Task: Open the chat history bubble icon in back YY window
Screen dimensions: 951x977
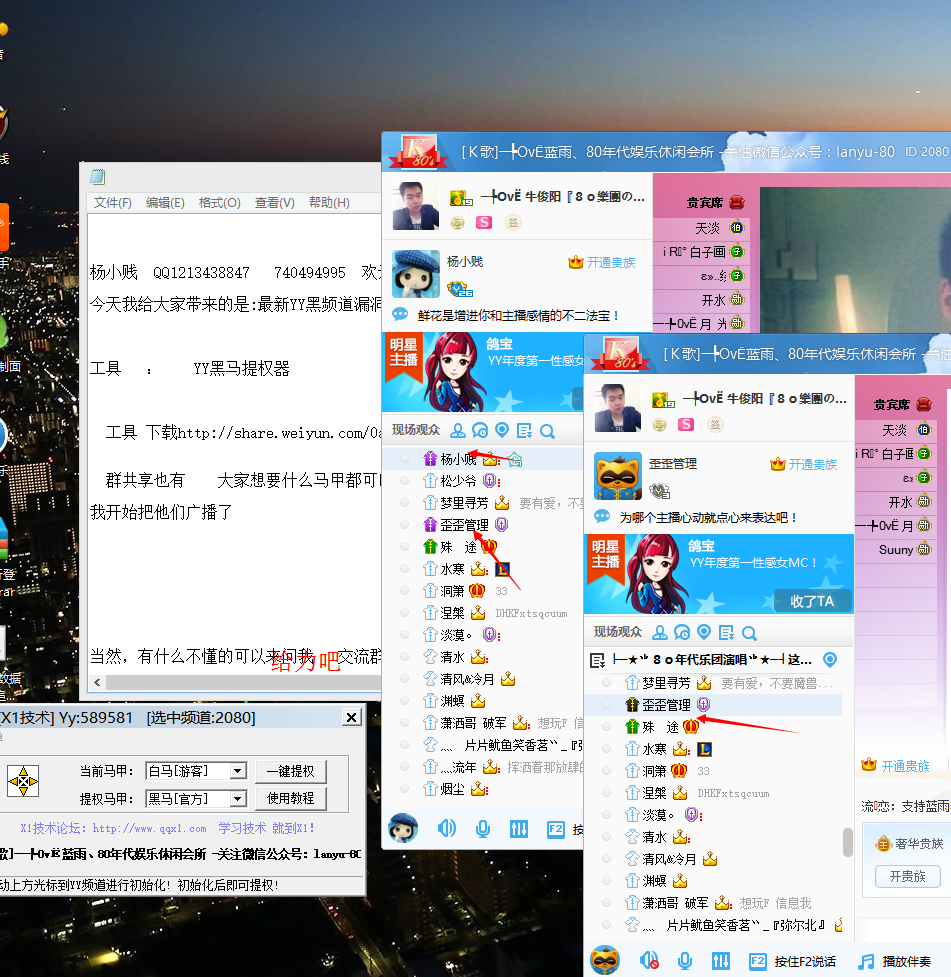Action: (480, 431)
